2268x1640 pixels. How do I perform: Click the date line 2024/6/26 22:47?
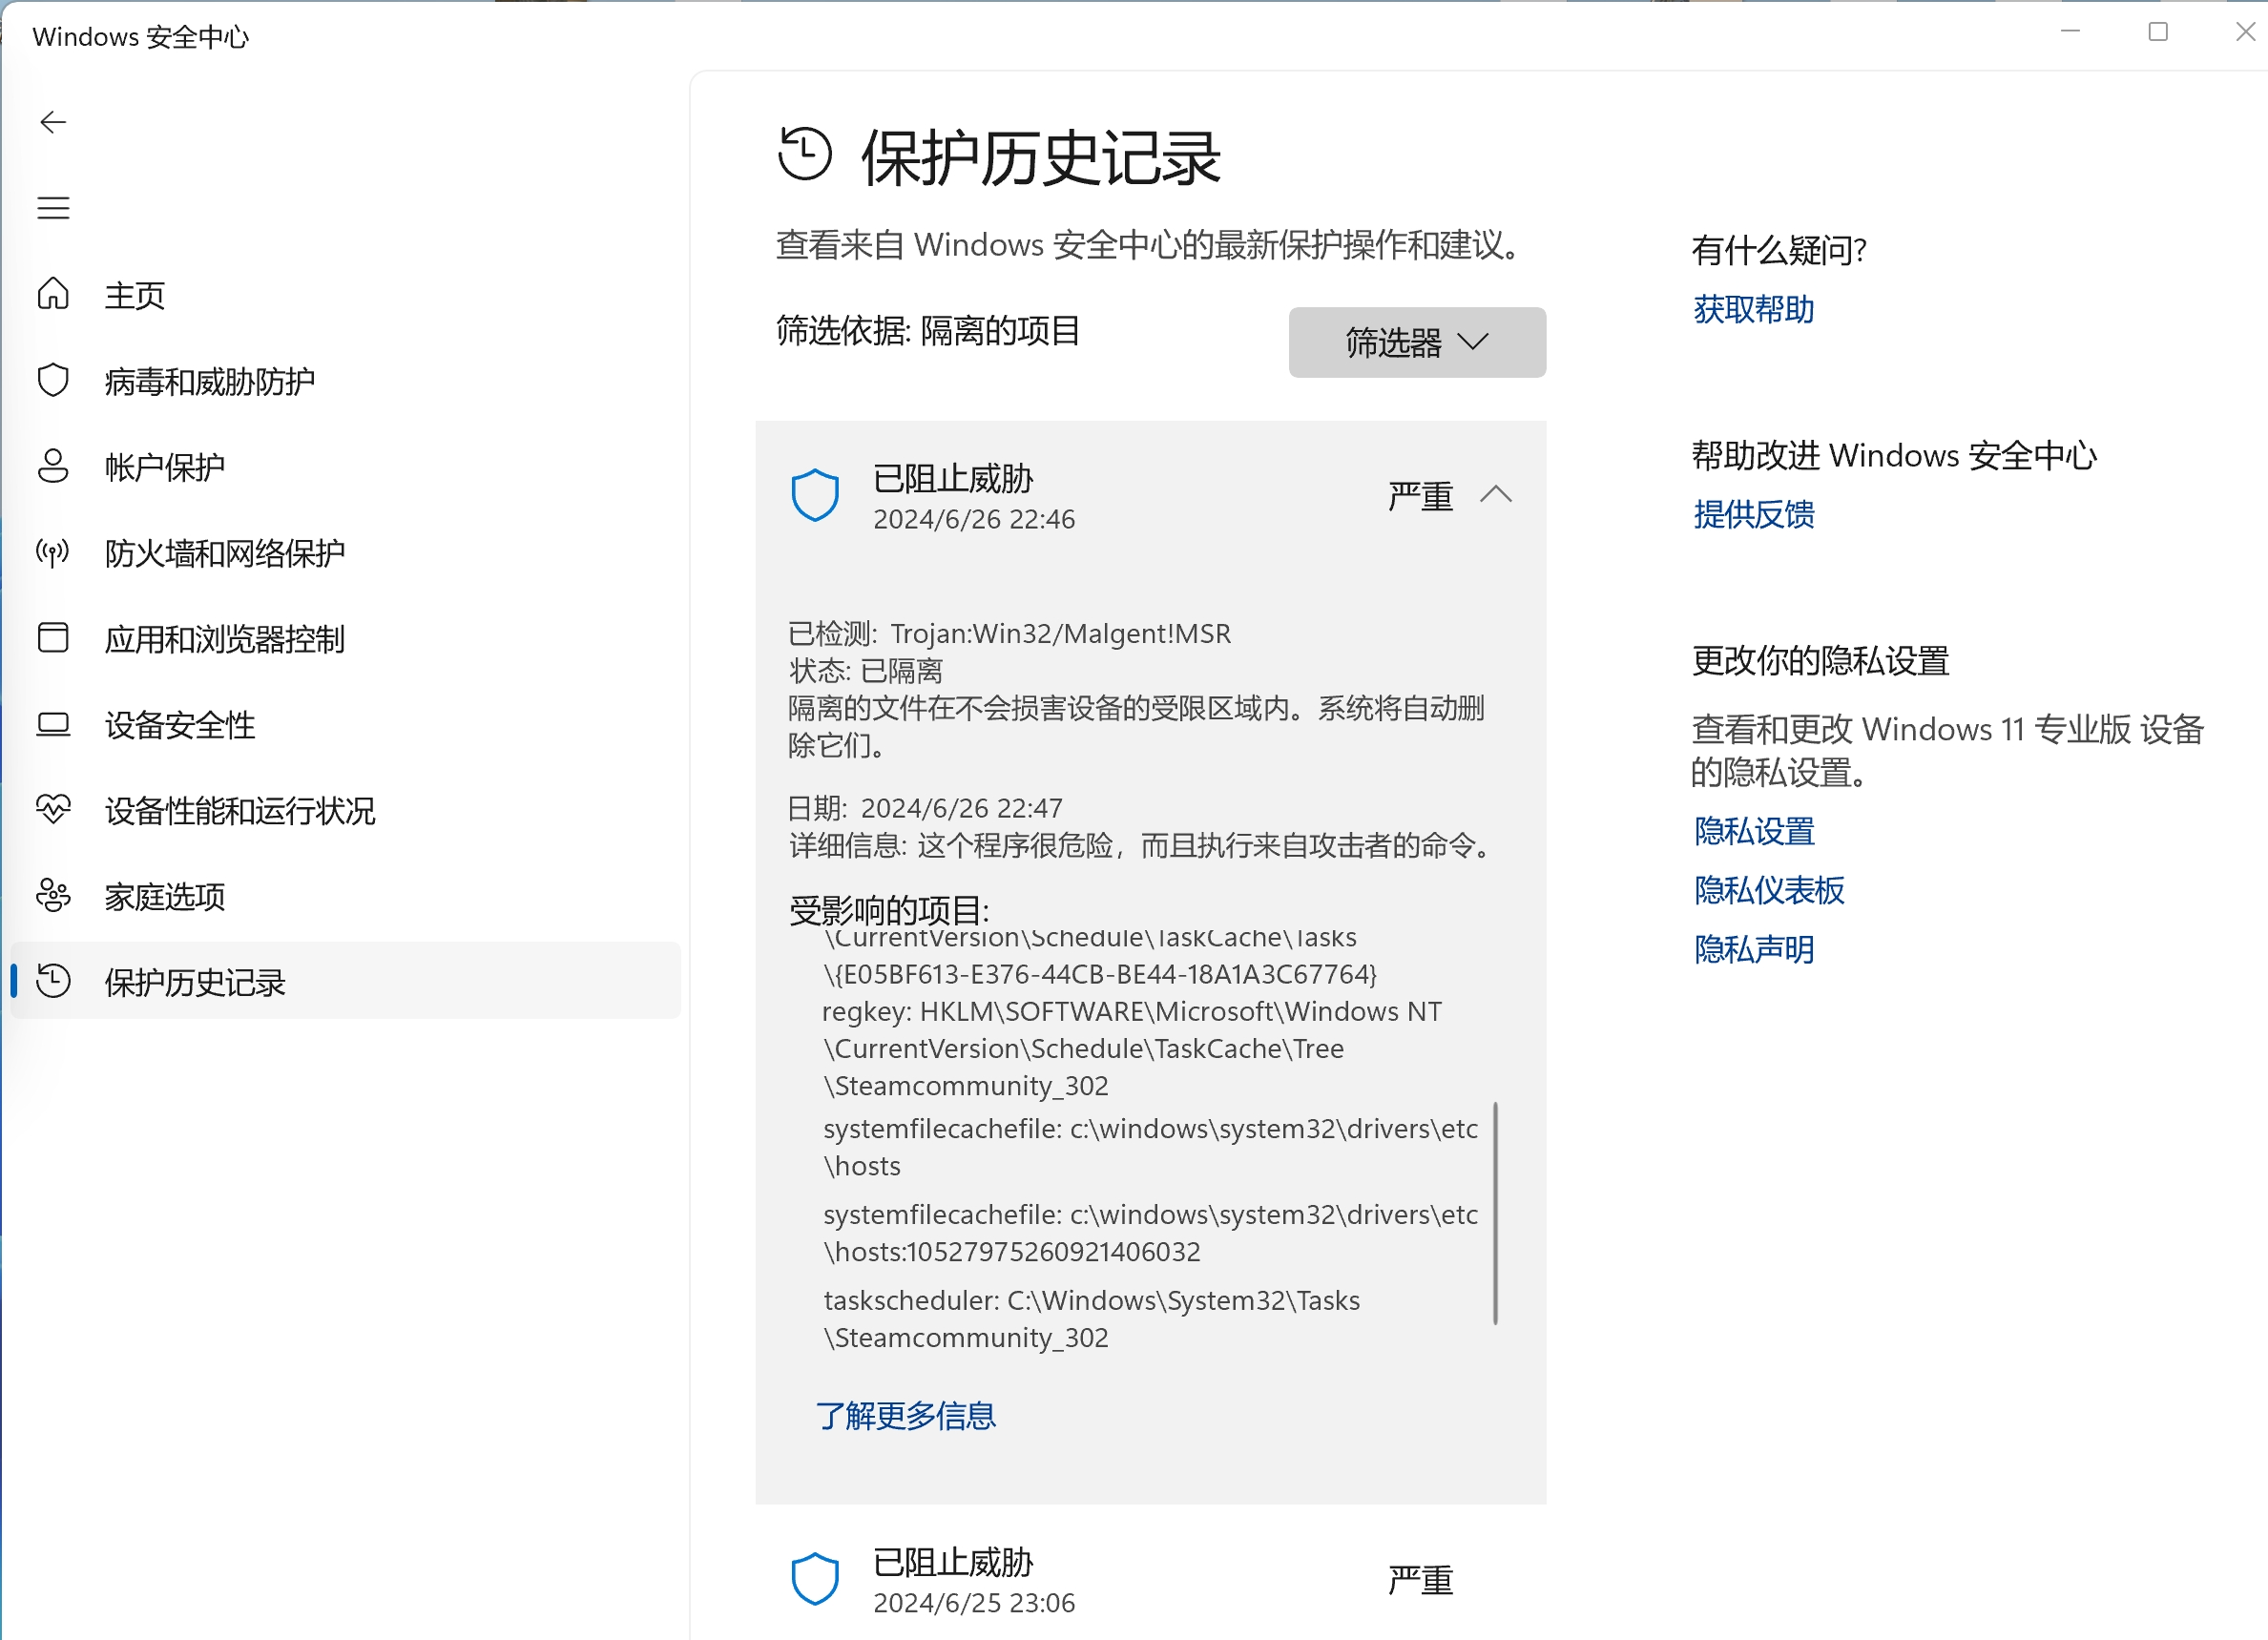click(x=925, y=808)
